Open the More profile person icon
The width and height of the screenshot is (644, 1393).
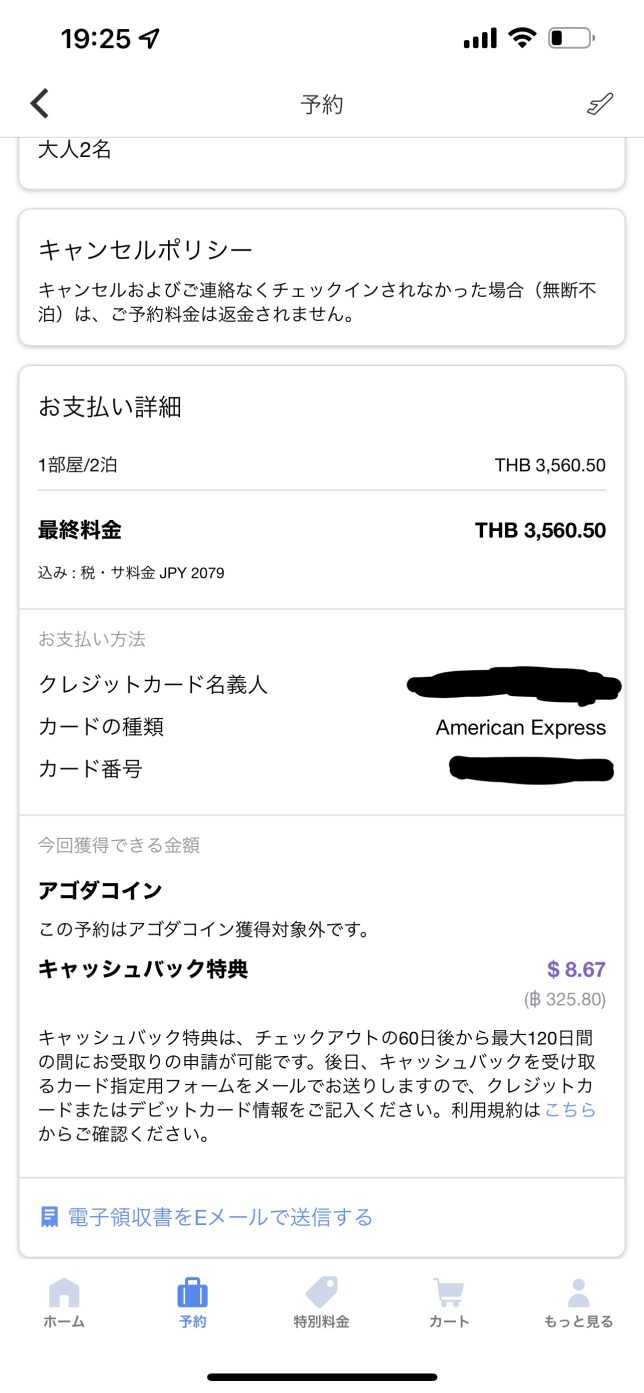pyautogui.click(x=578, y=1292)
